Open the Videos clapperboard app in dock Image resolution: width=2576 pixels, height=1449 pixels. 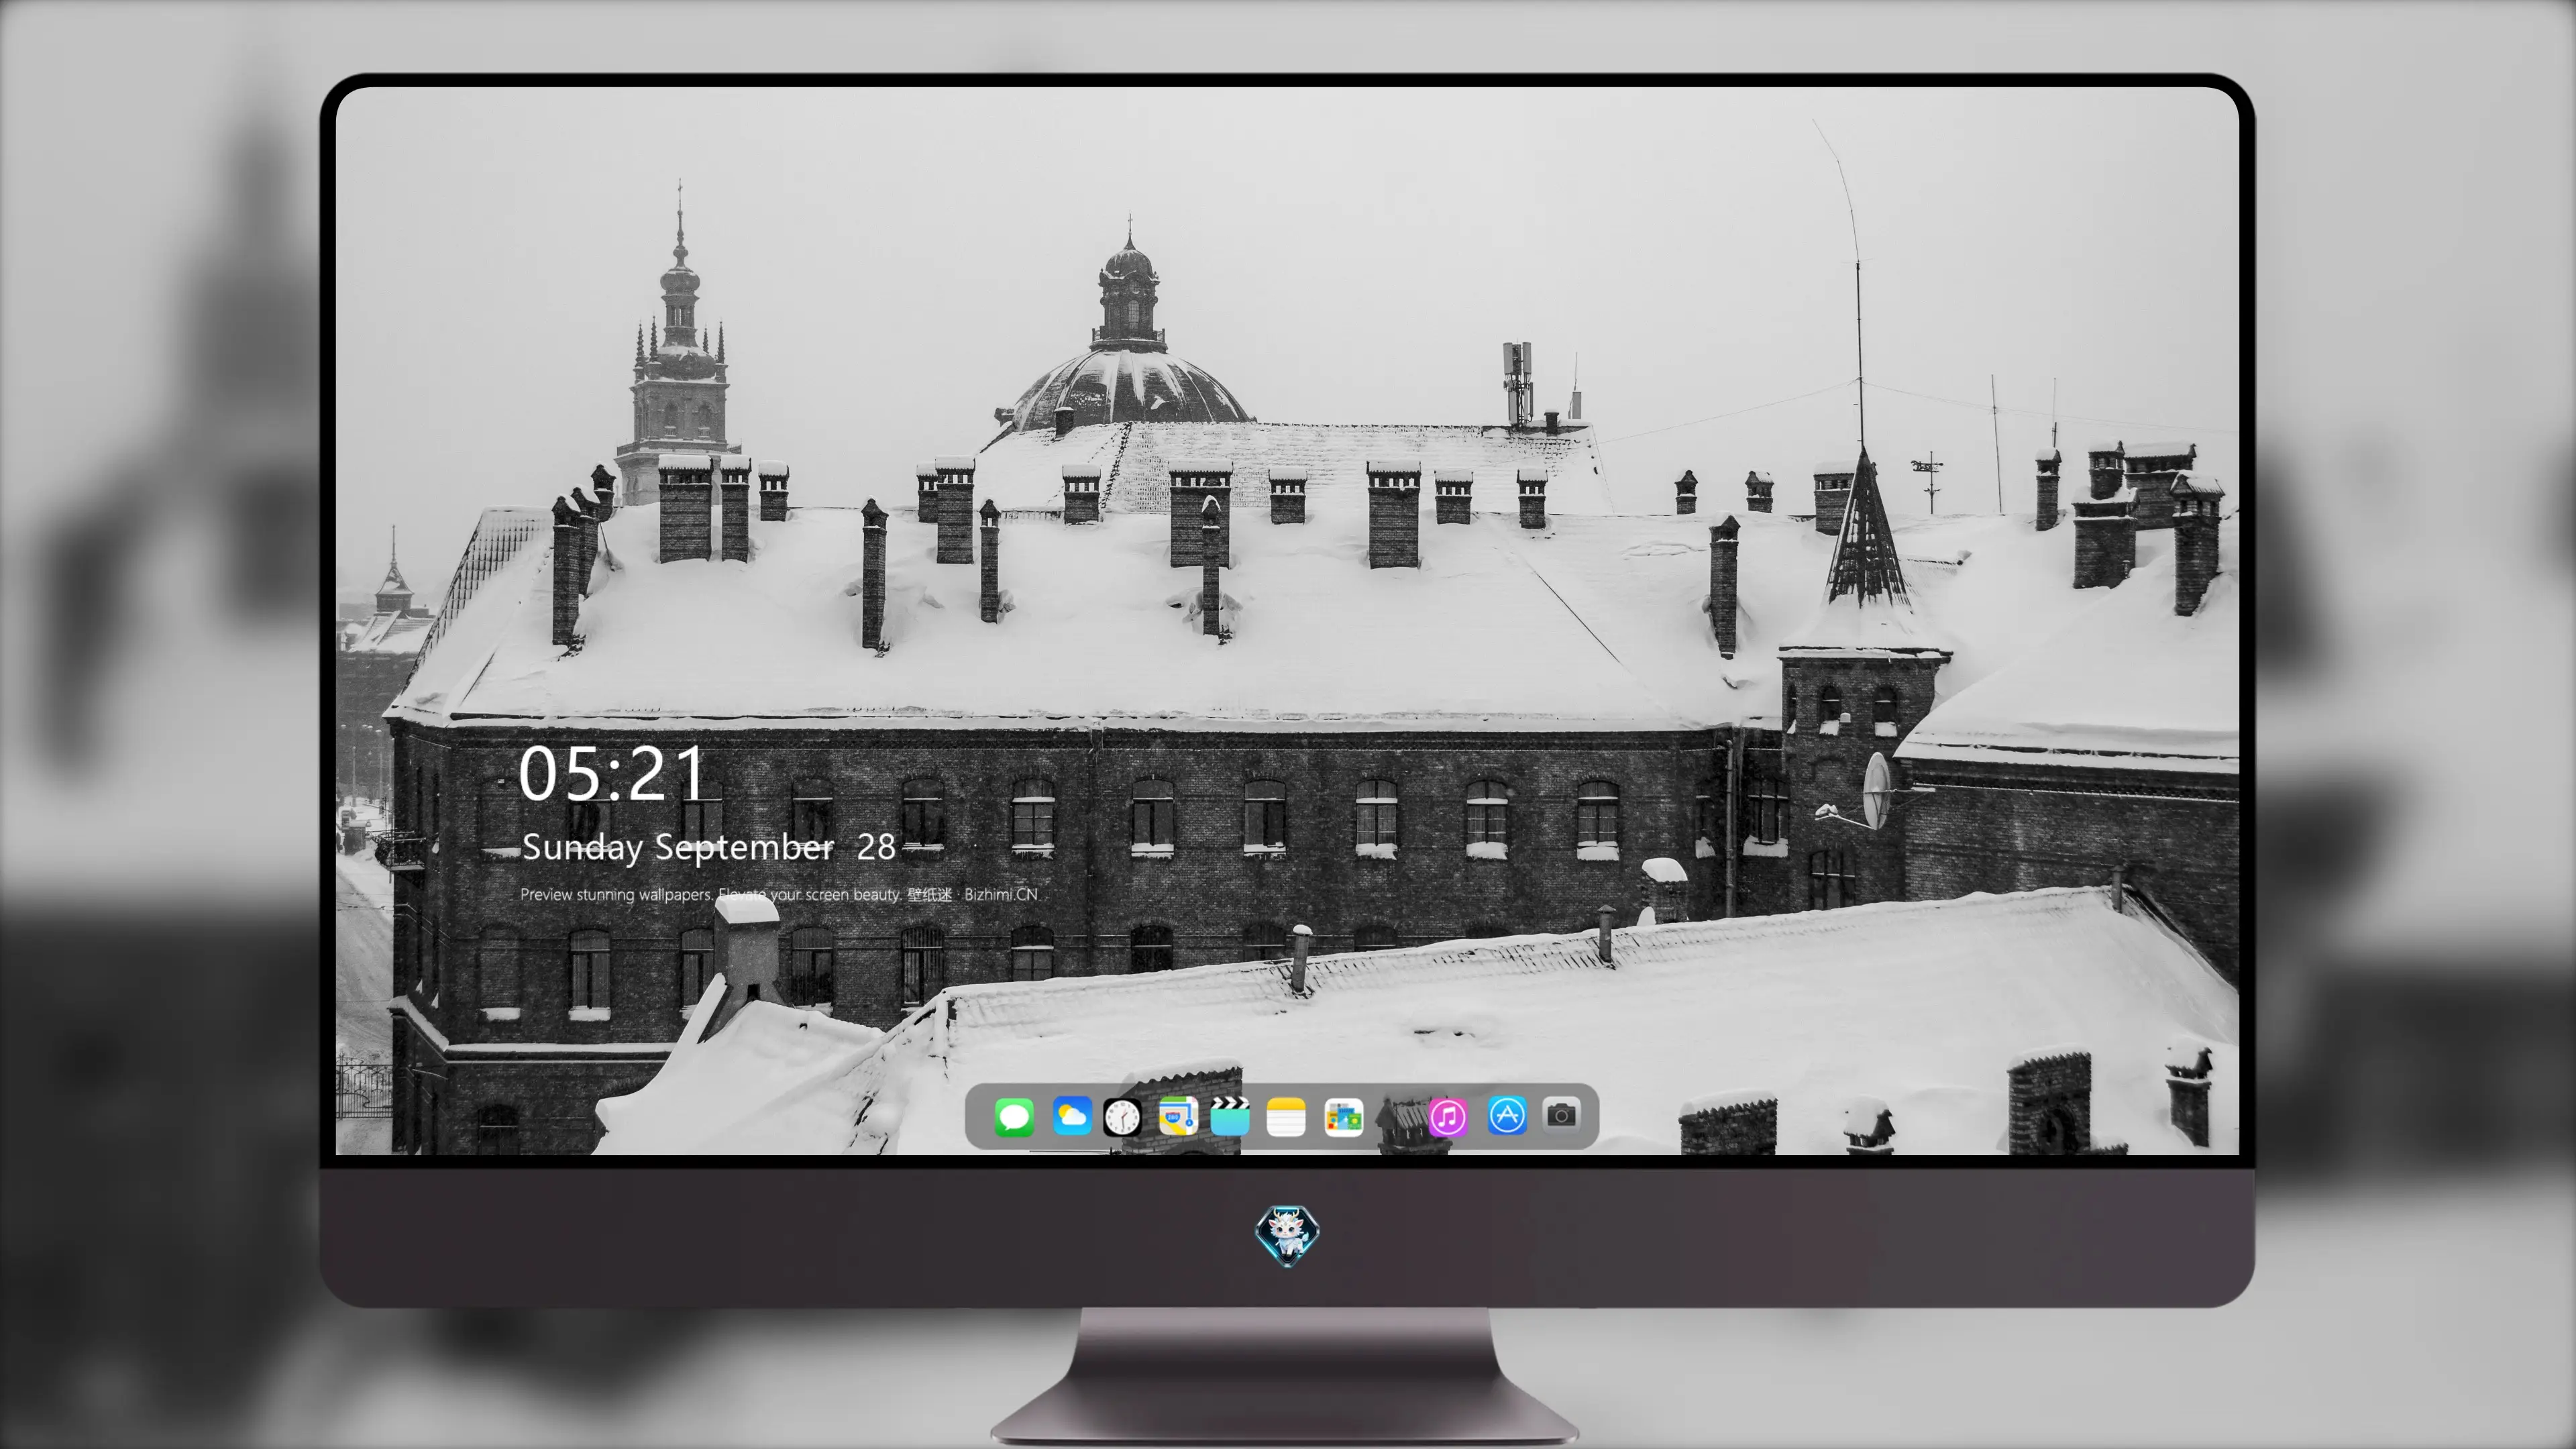click(1230, 1116)
